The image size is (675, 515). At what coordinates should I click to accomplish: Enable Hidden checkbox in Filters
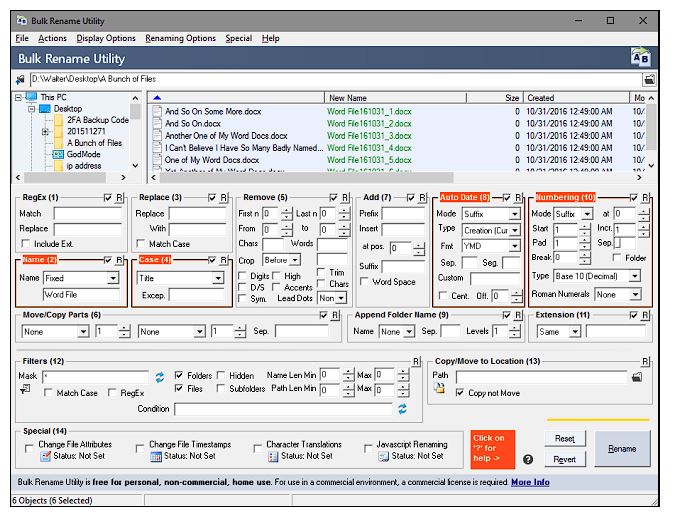click(x=221, y=375)
